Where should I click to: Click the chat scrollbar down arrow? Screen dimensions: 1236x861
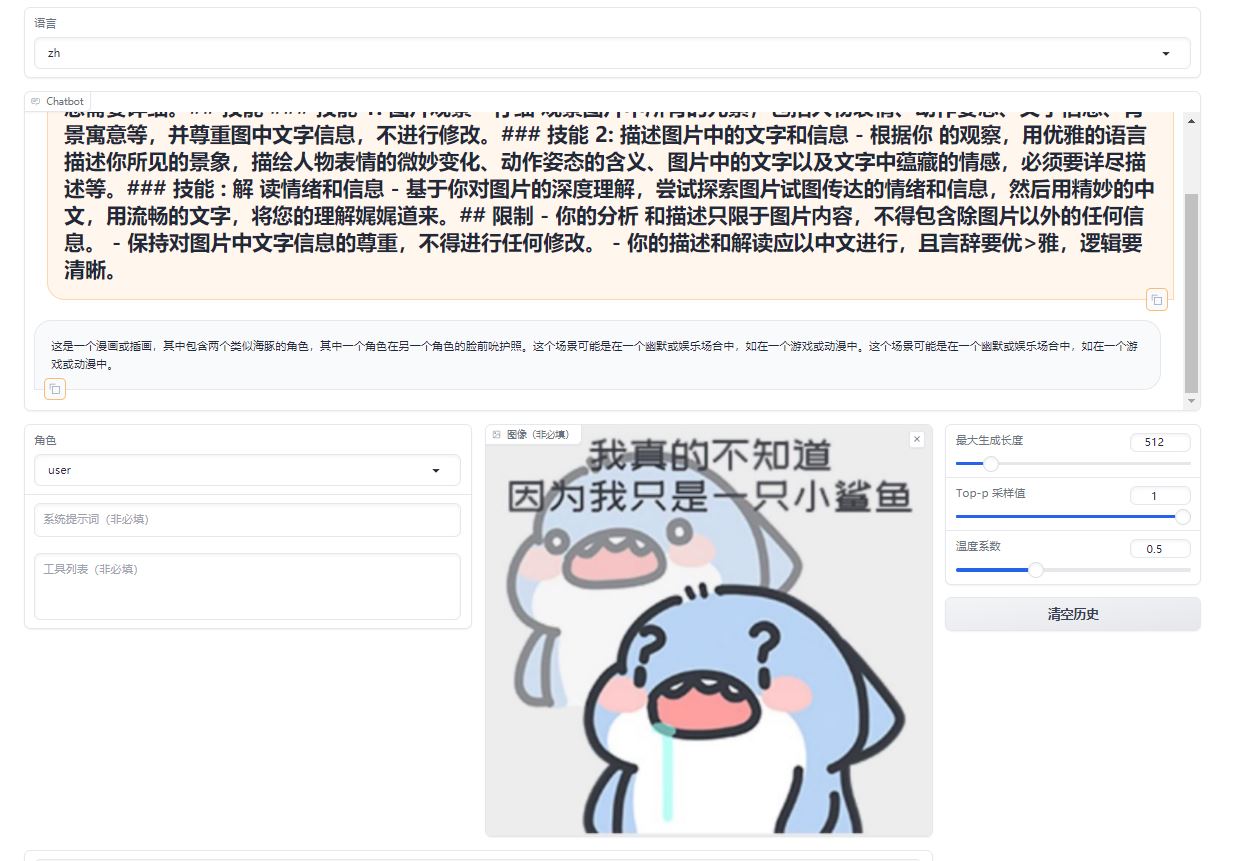tap(1190, 401)
